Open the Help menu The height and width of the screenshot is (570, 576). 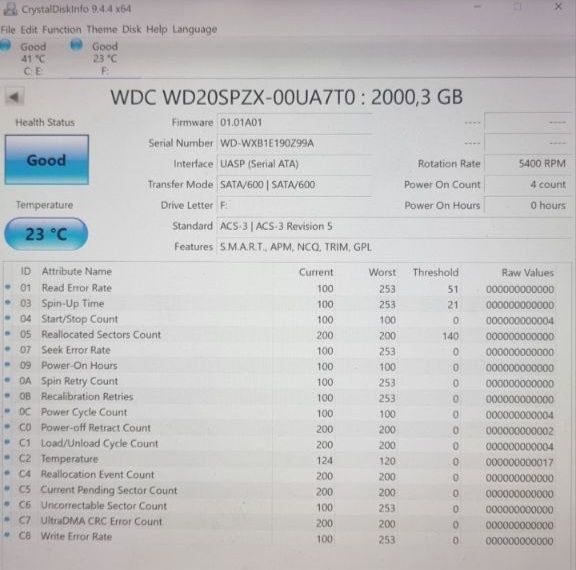pos(157,29)
